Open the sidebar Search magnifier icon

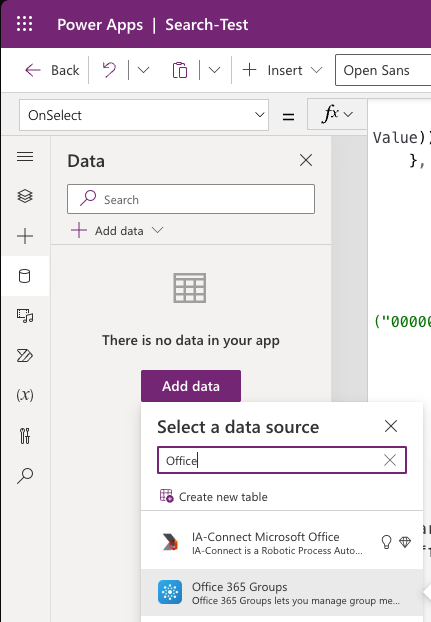click(25, 476)
